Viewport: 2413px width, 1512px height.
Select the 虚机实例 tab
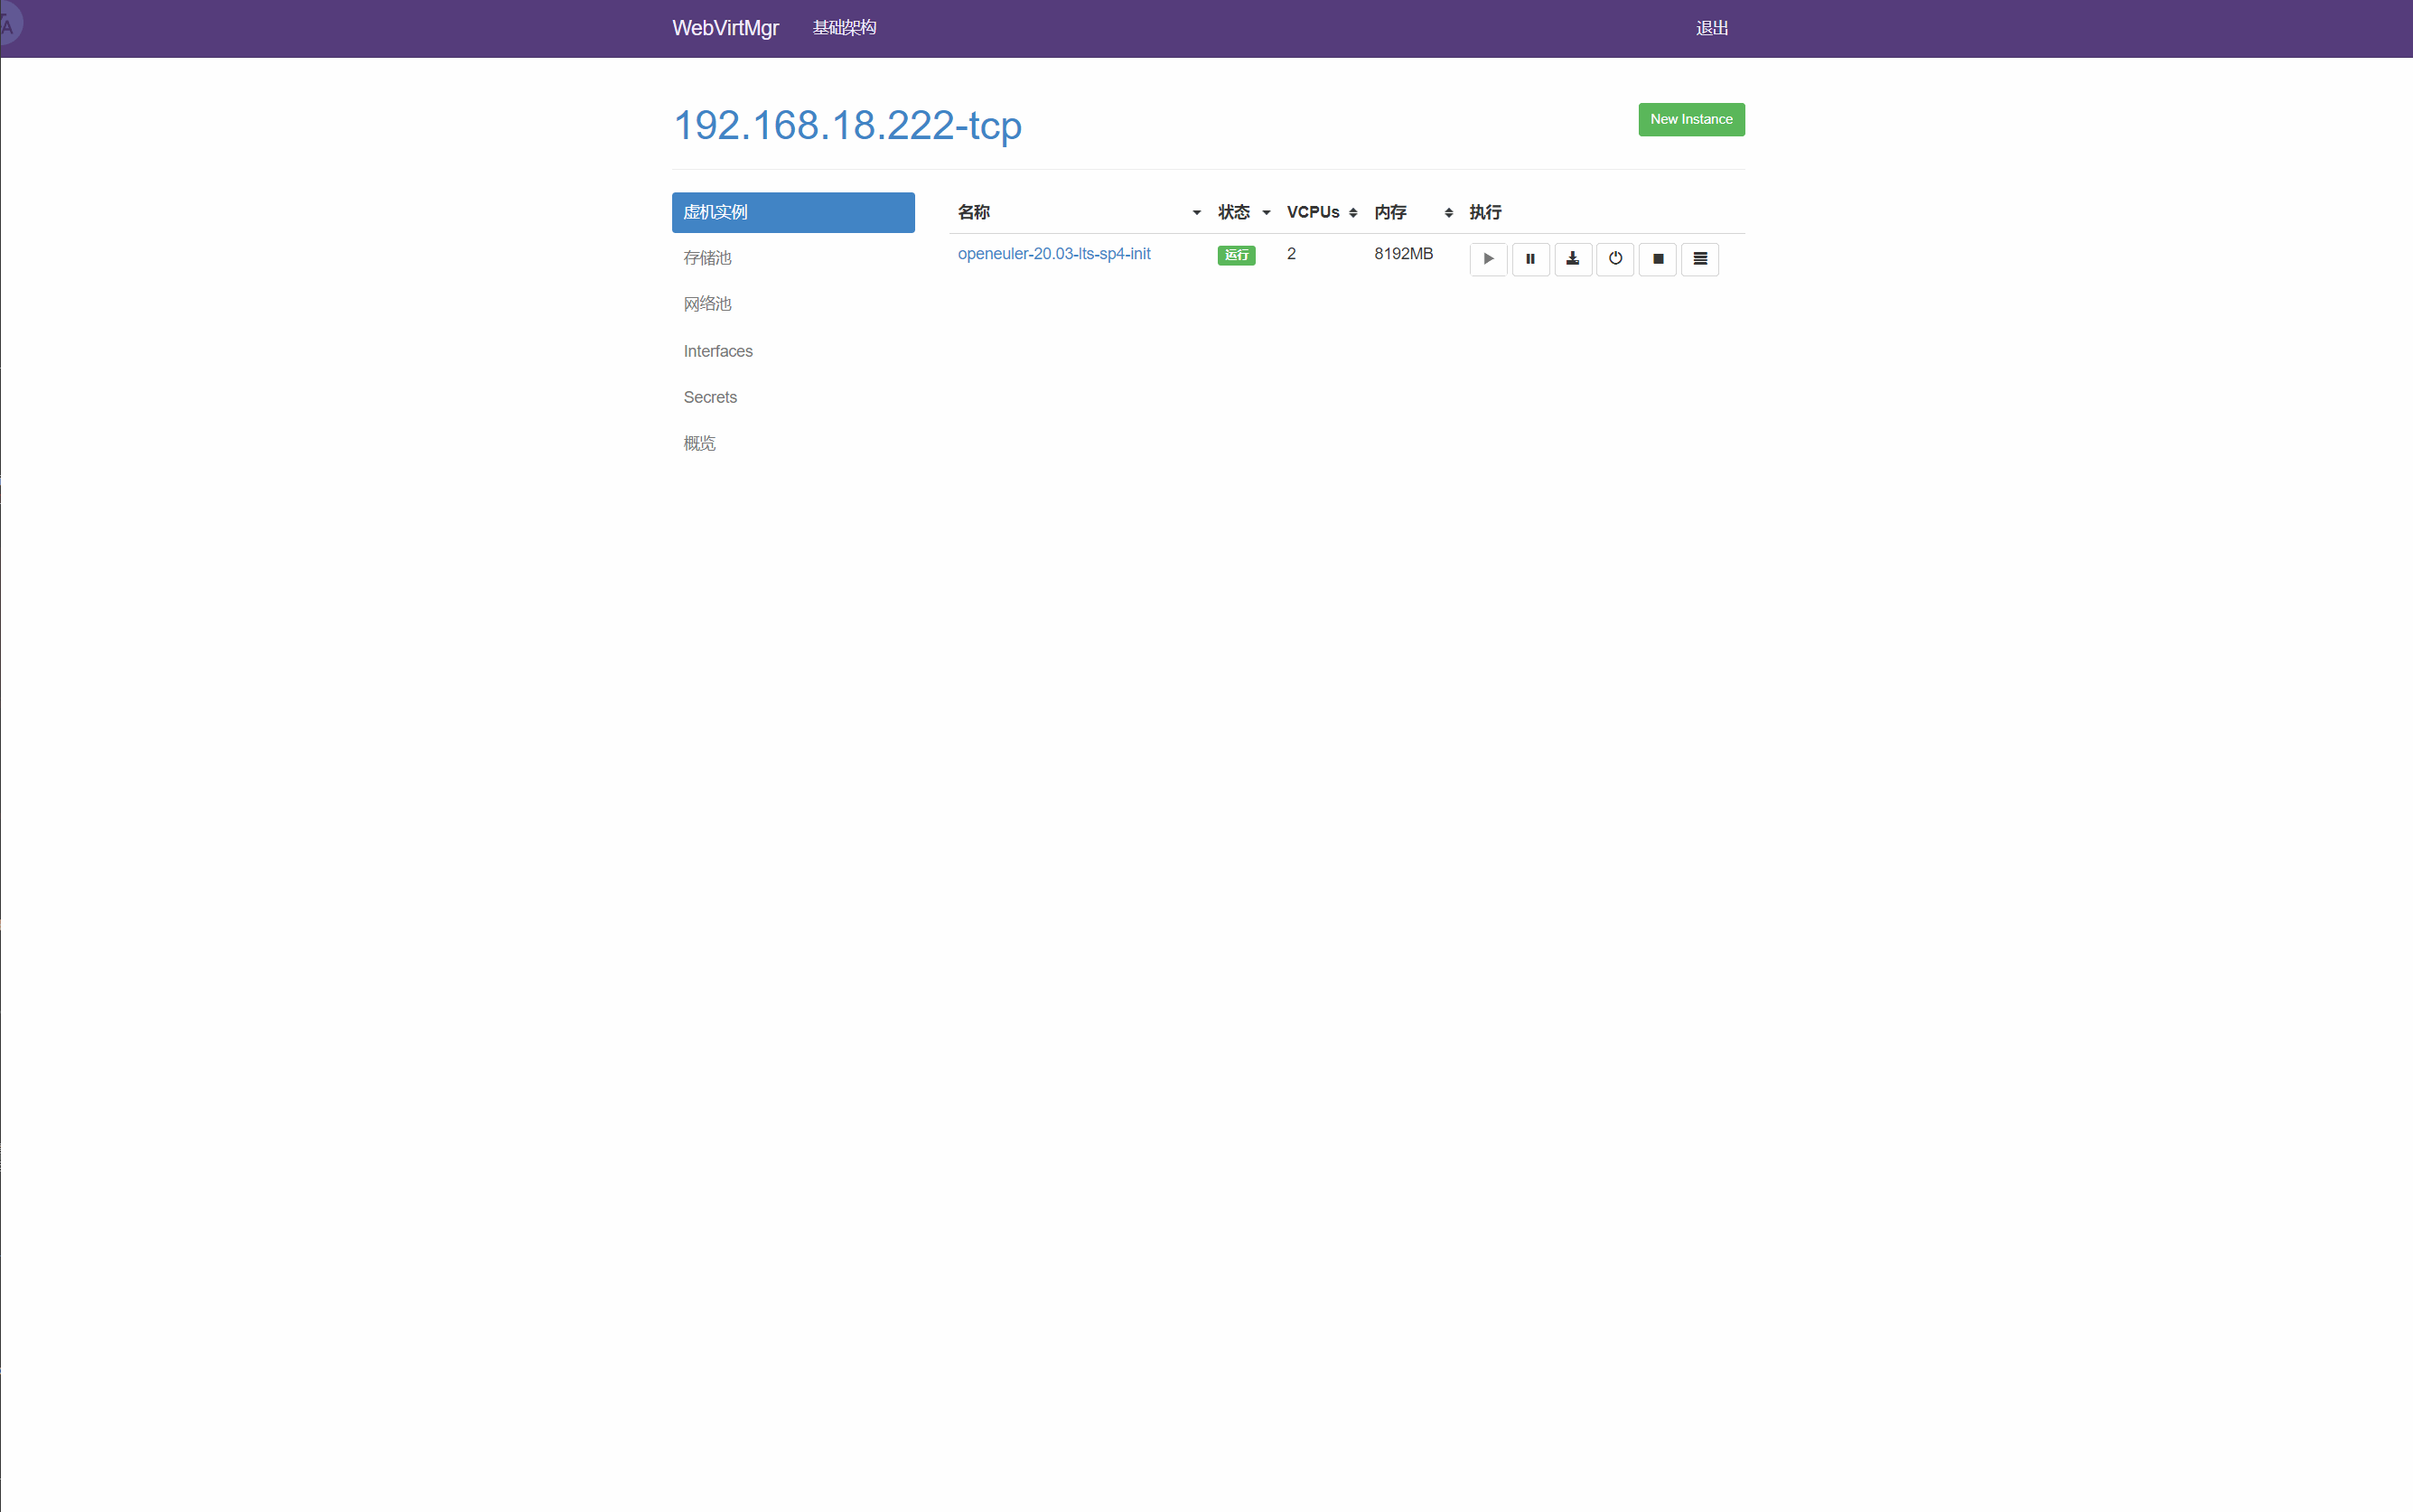pos(792,210)
